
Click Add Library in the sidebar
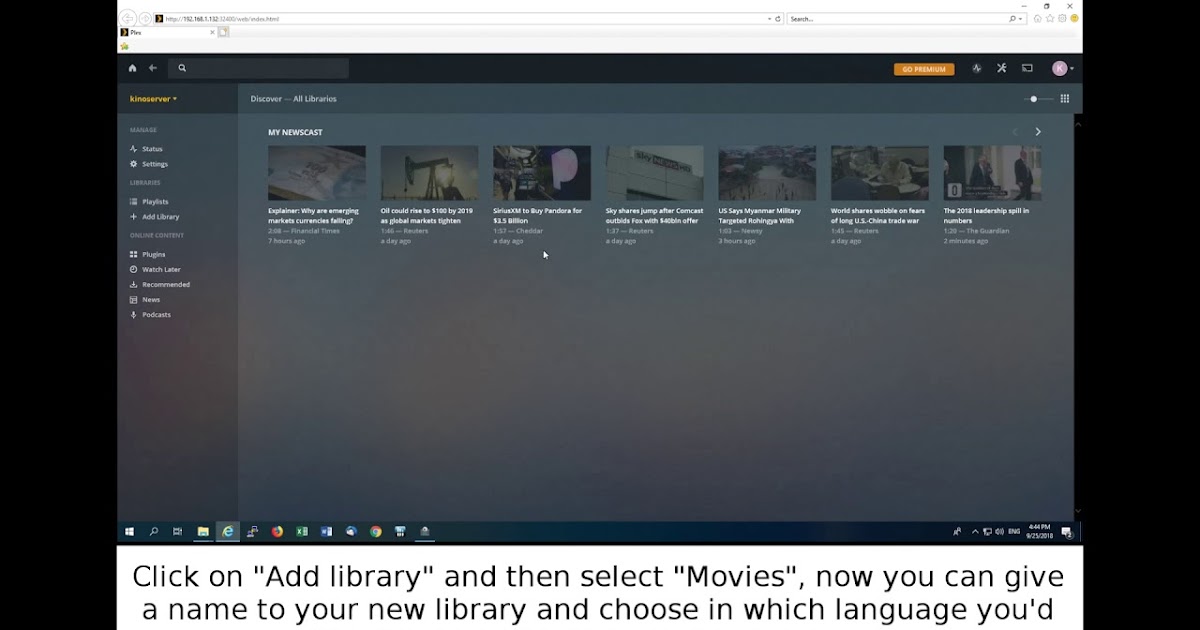[x=160, y=217]
